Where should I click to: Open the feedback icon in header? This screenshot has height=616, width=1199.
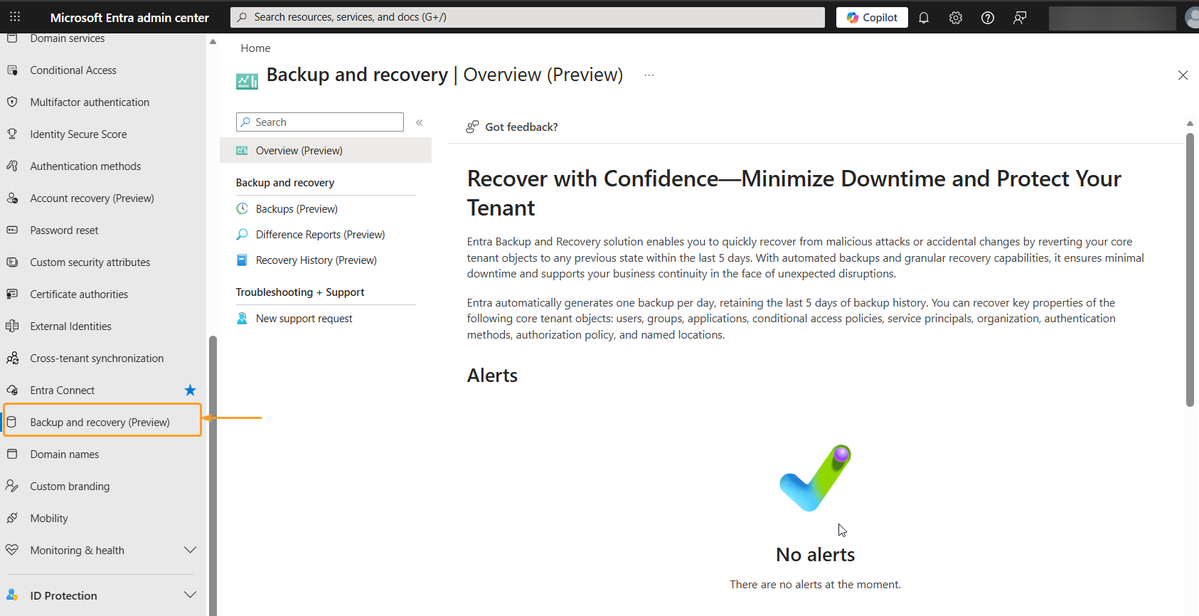1020,18
